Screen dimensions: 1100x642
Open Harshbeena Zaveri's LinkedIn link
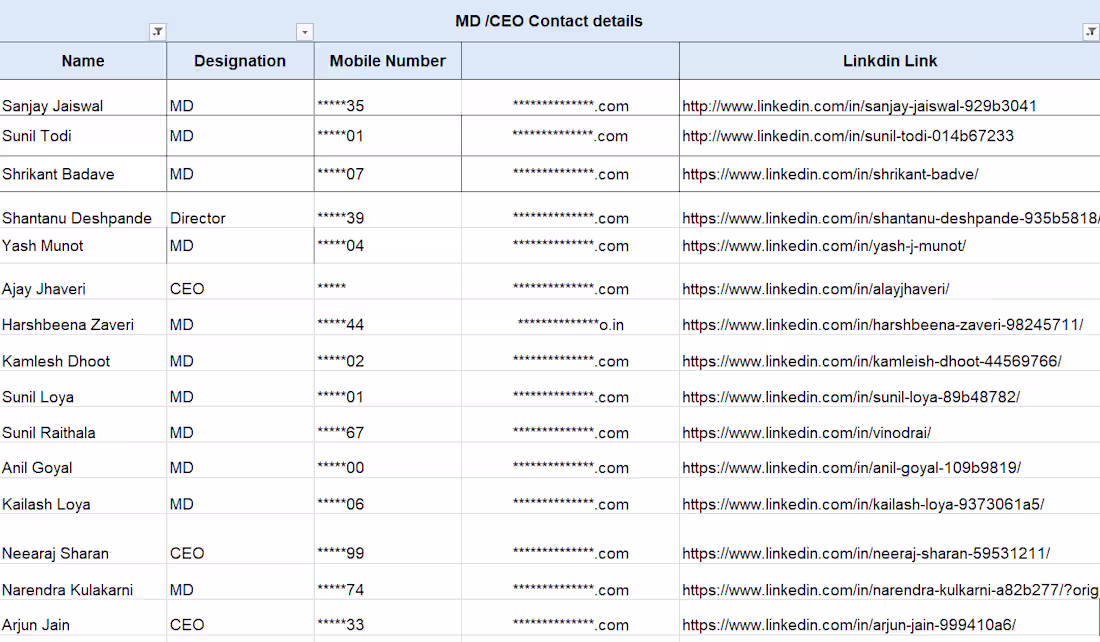click(x=883, y=325)
